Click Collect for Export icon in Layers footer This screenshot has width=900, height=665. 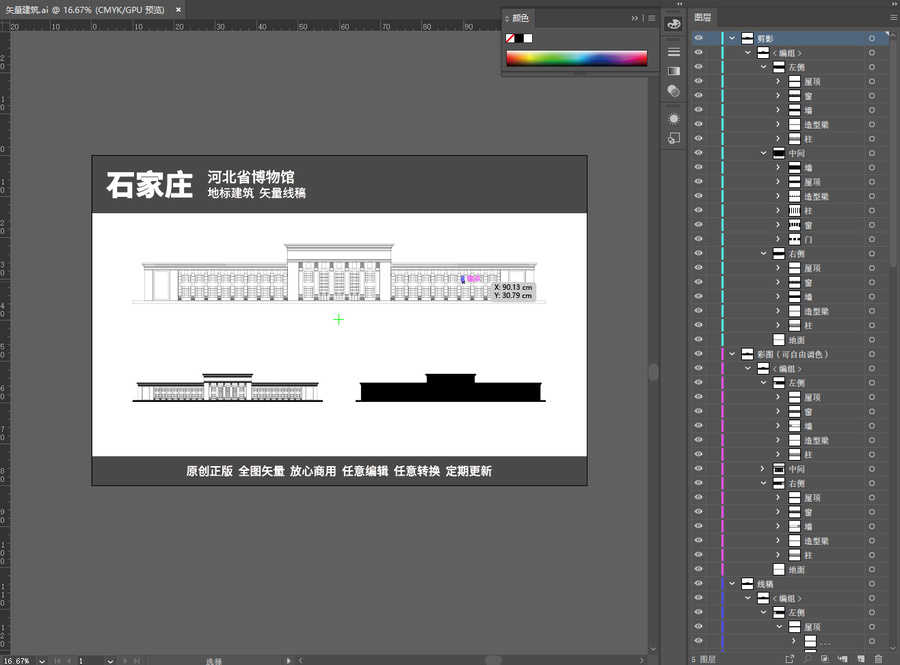click(x=790, y=659)
